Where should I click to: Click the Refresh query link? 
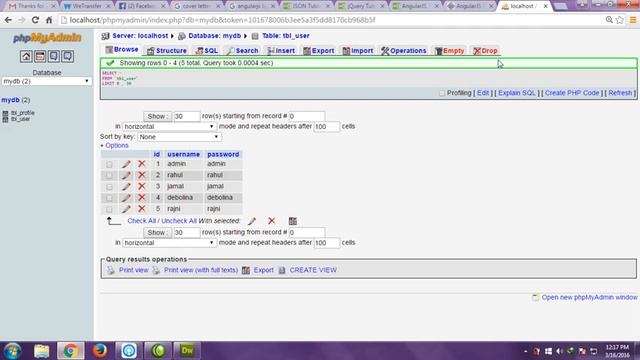click(x=620, y=93)
